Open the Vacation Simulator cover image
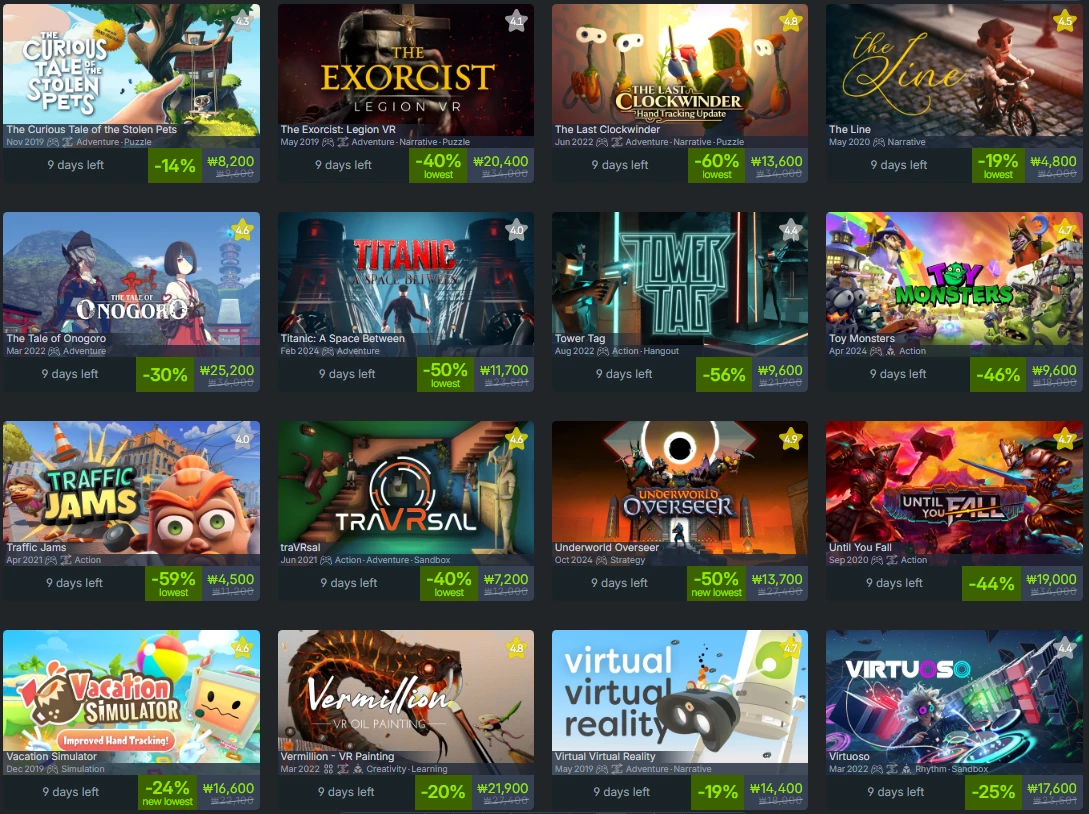The image size is (1089, 814). 131,696
